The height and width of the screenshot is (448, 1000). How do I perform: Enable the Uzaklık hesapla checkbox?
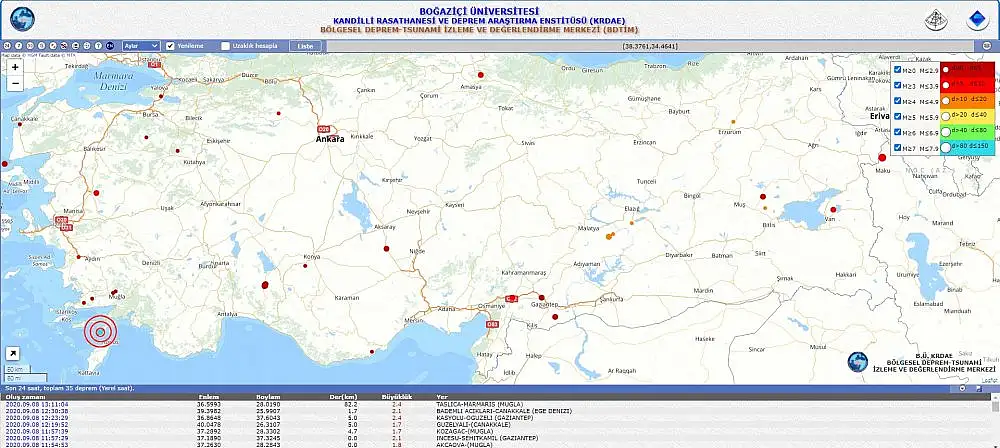225,46
